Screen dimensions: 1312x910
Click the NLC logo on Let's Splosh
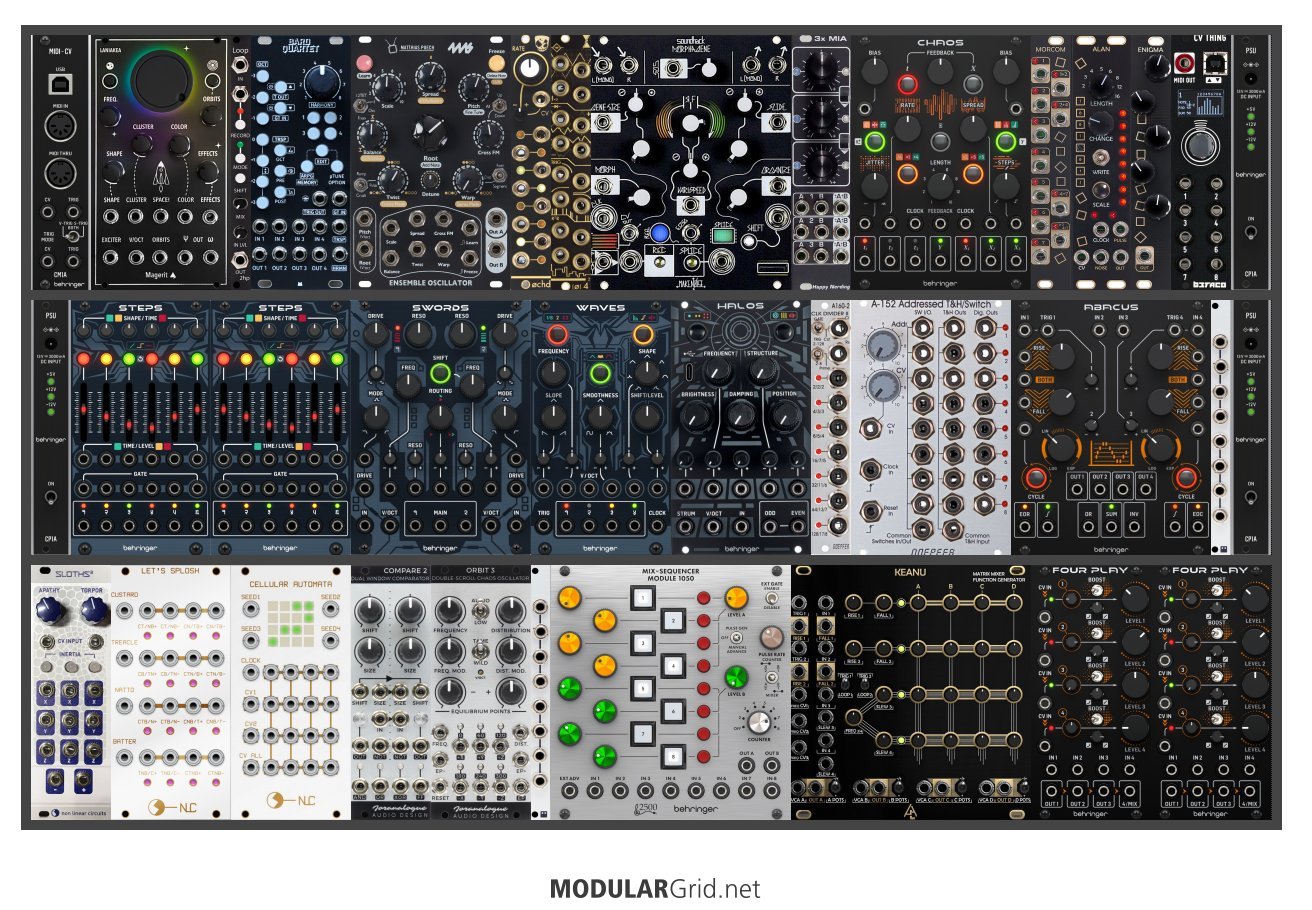pyautogui.click(x=170, y=805)
